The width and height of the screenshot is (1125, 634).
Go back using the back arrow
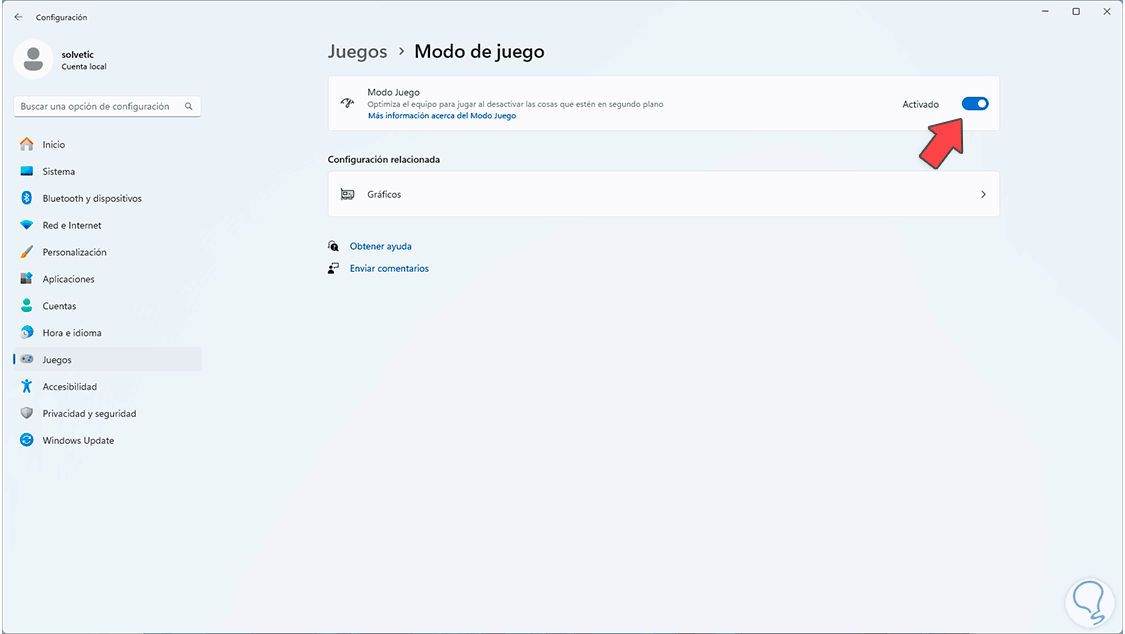click(x=19, y=16)
